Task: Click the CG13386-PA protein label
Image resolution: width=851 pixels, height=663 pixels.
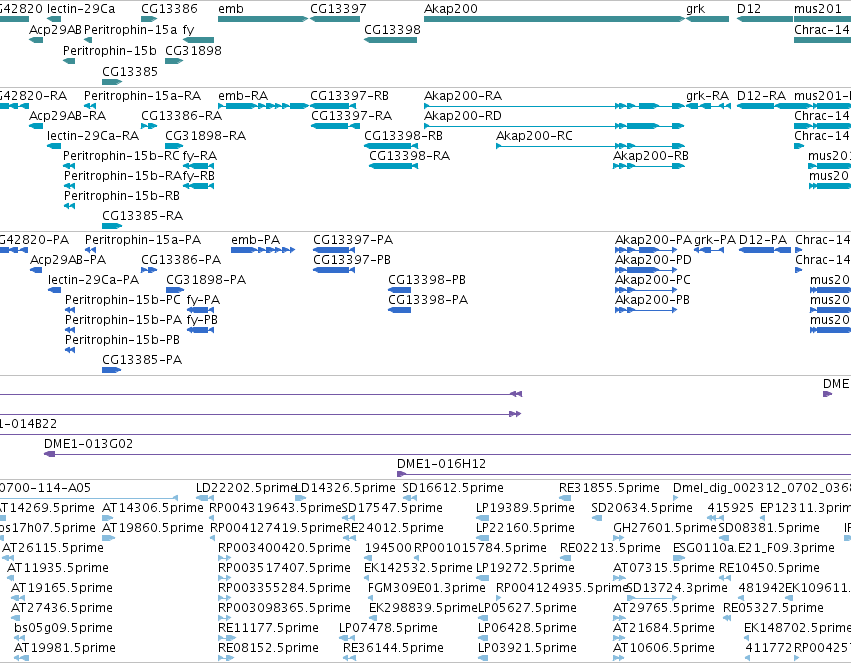Action: click(x=181, y=260)
